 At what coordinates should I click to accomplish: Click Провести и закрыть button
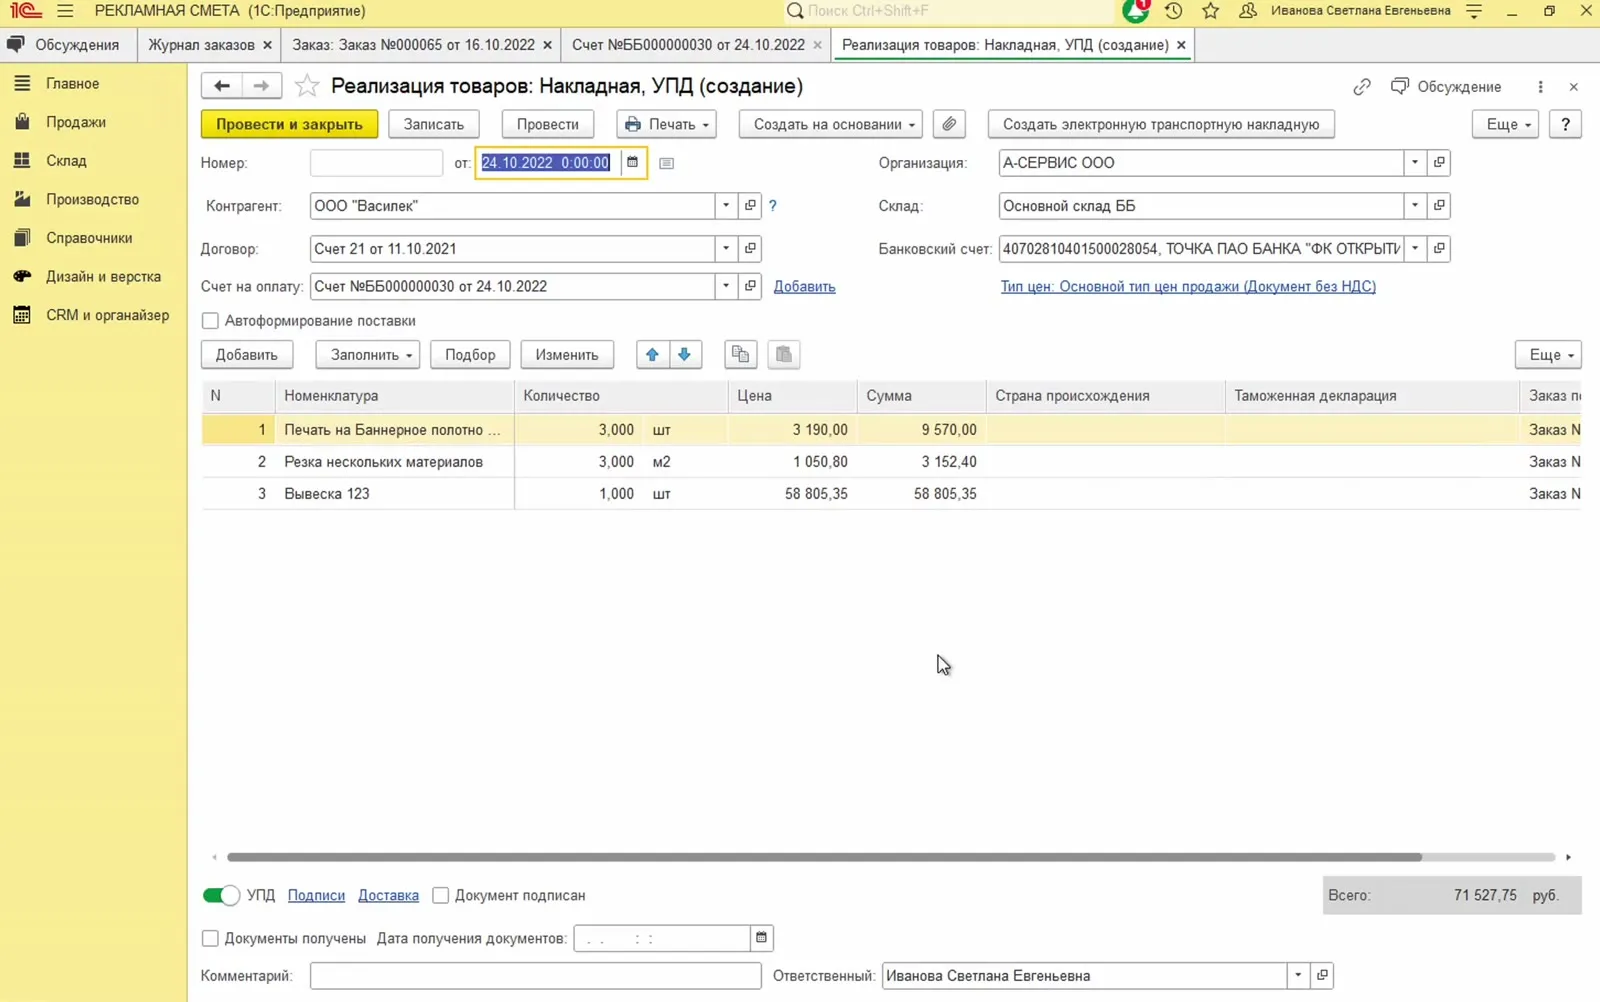click(289, 124)
